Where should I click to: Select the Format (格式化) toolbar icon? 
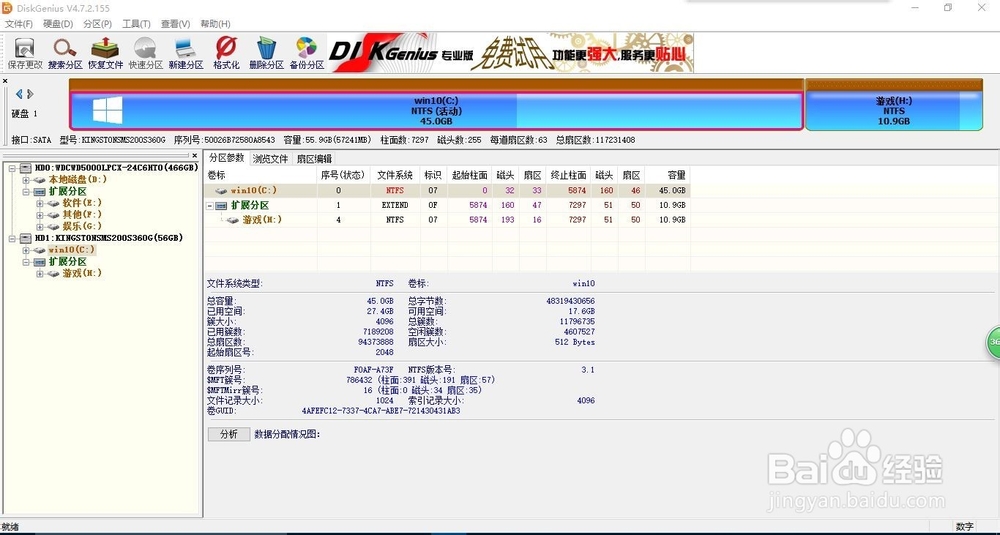pyautogui.click(x=226, y=53)
